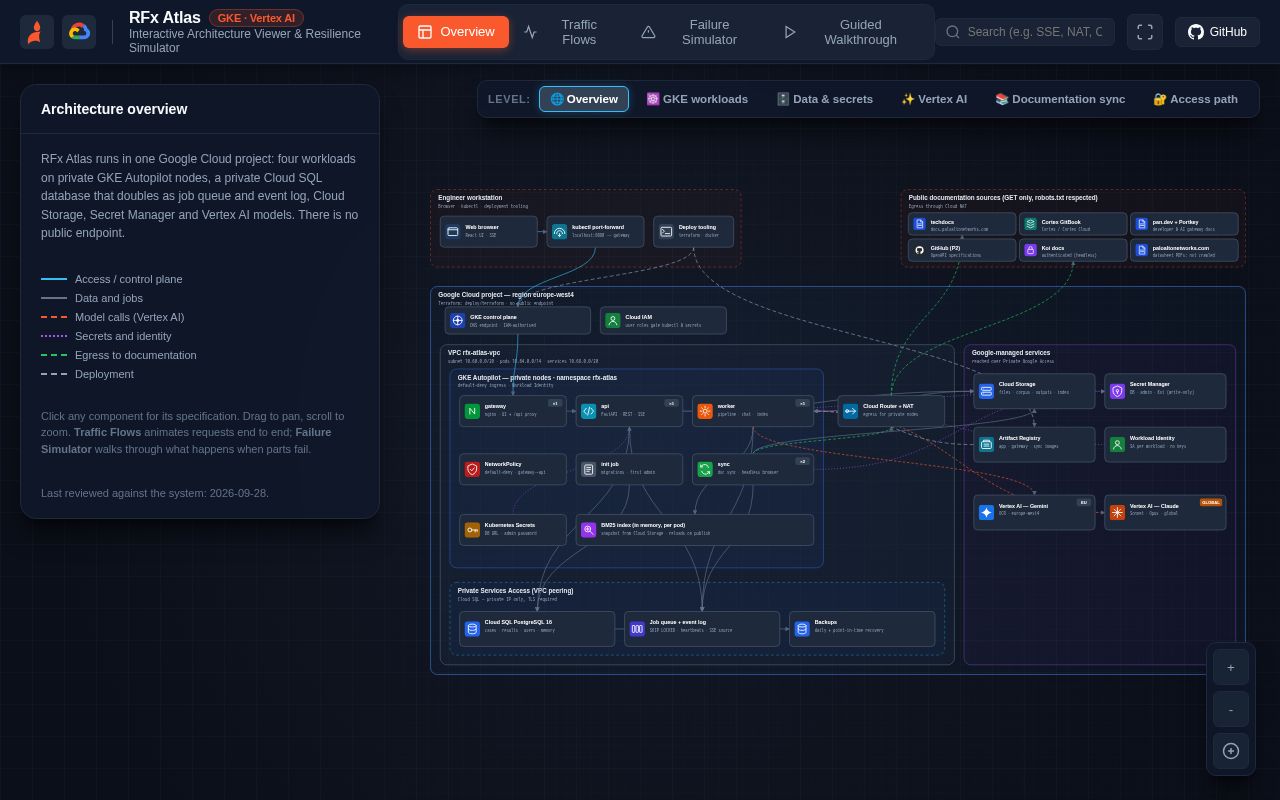Screen dimensions: 1280x800
Task: Click the Job queue + event log icon
Action: [637, 629]
